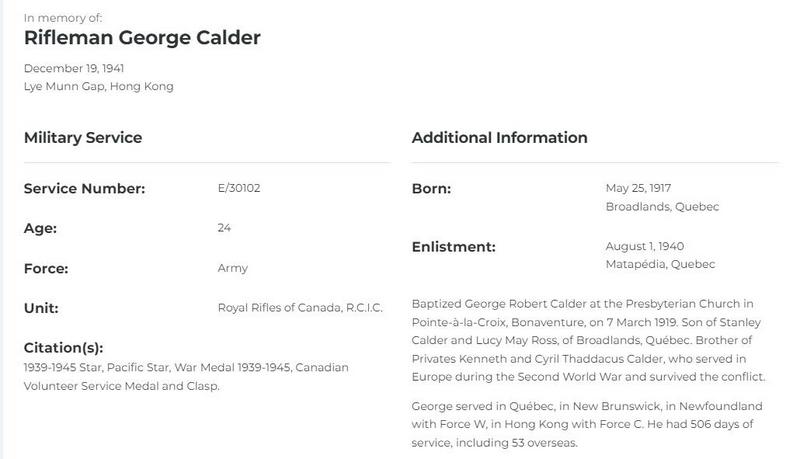Viewport: 800px width, 459px height.
Task: Click the Service Number label
Action: [85, 188]
